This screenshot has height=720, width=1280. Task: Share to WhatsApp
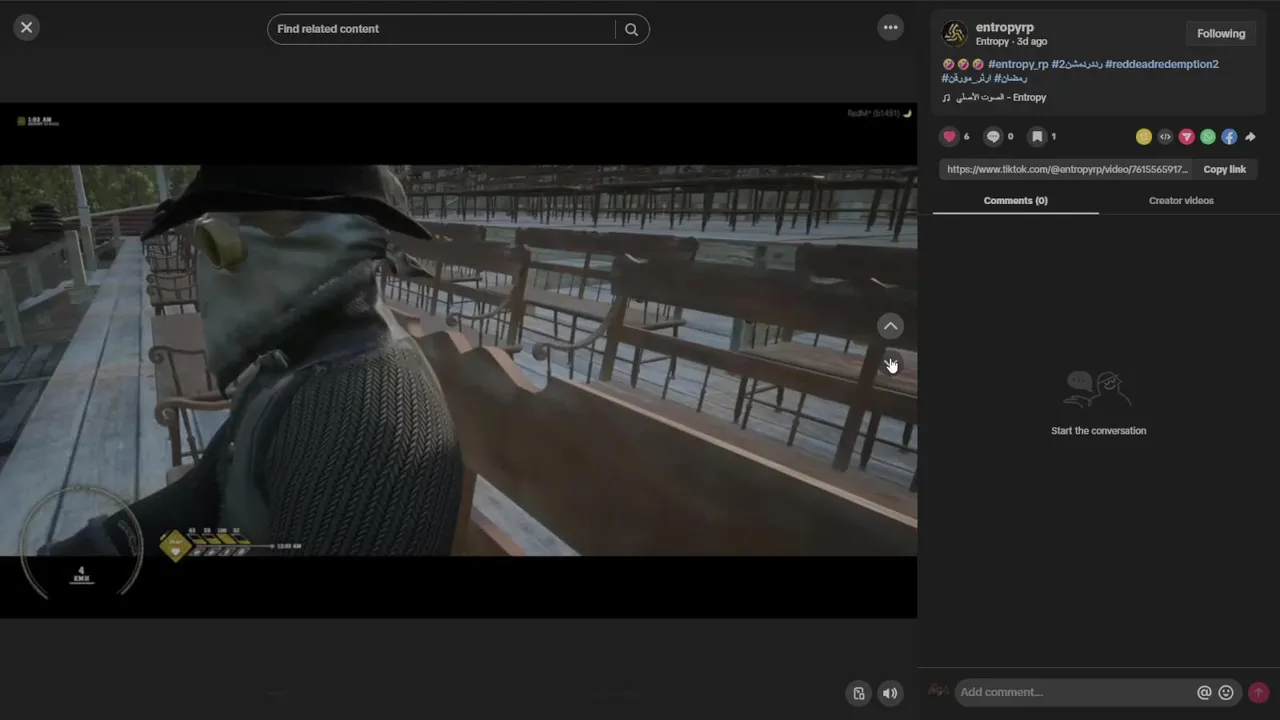point(1208,137)
